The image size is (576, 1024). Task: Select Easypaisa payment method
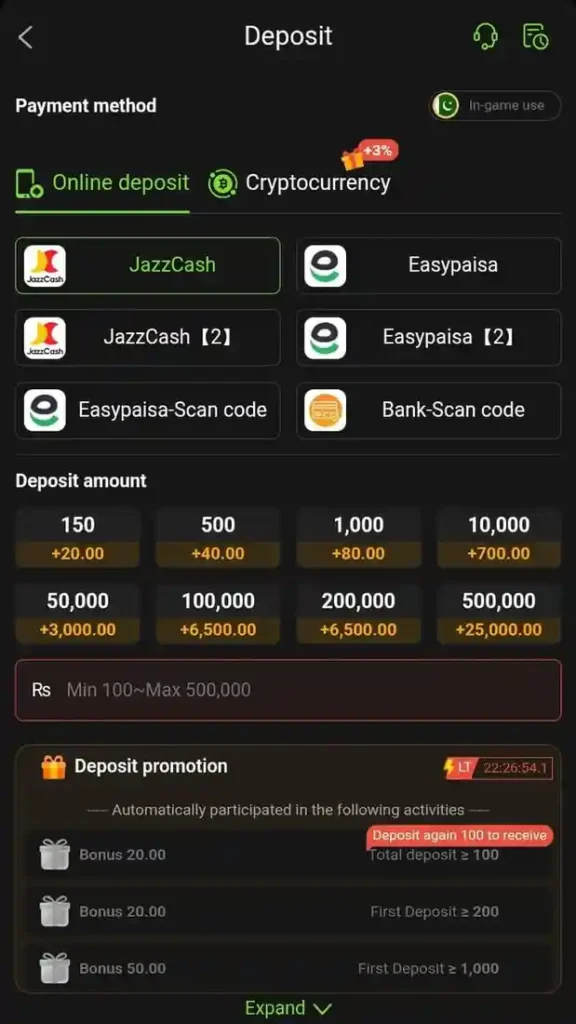click(428, 265)
